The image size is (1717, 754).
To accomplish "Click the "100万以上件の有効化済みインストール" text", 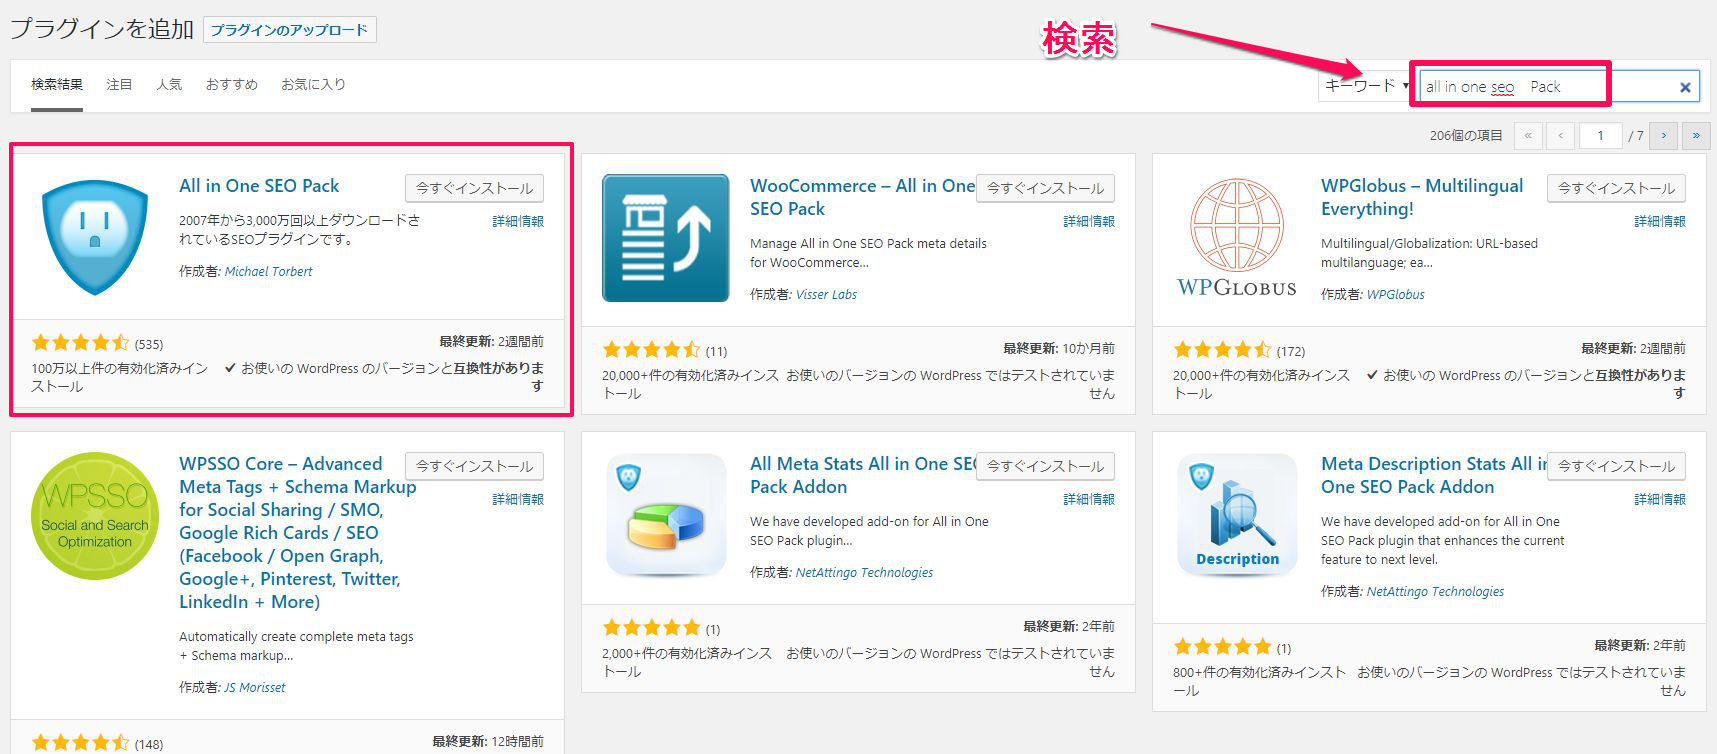I will pos(120,377).
